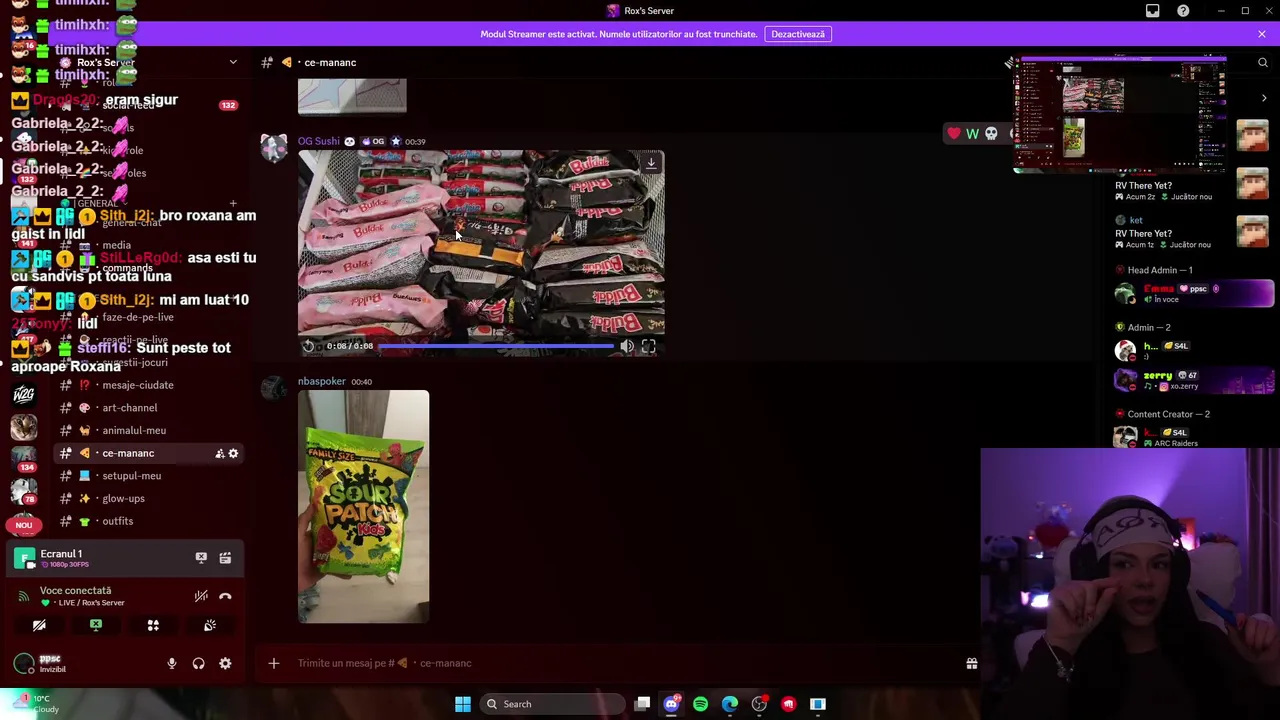Toggle noise suppression icon
This screenshot has height=720, width=1280.
tap(201, 596)
